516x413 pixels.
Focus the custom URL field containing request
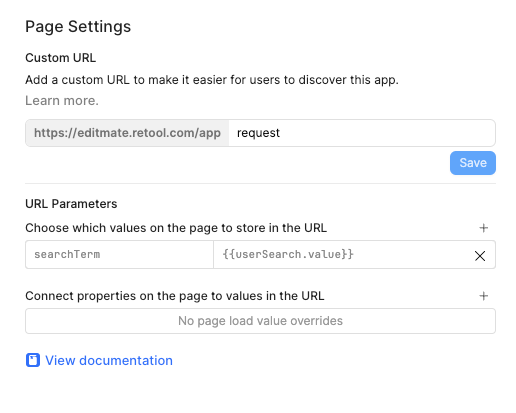362,133
